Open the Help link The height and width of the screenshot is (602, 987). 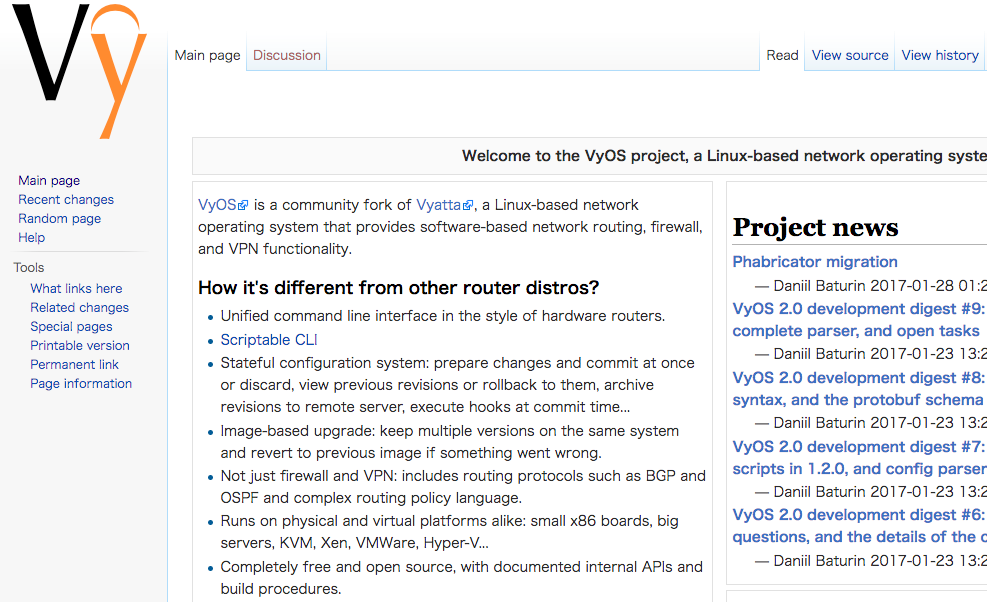point(31,237)
